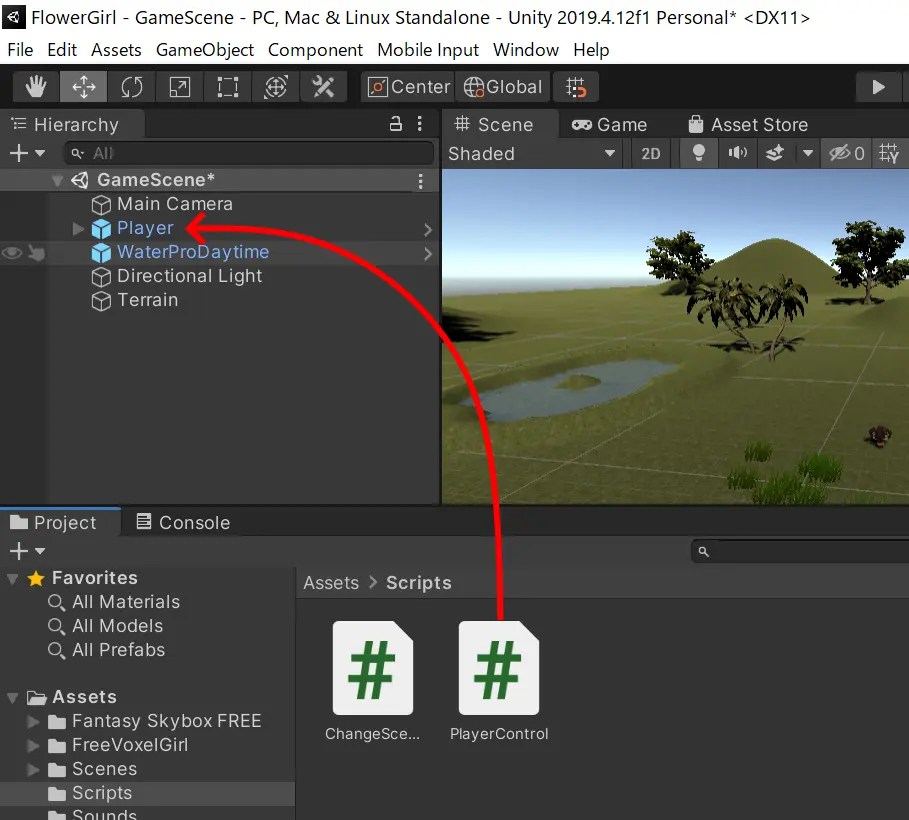Open Project create dropdown
Viewport: 909px width, 820px height.
(27, 551)
